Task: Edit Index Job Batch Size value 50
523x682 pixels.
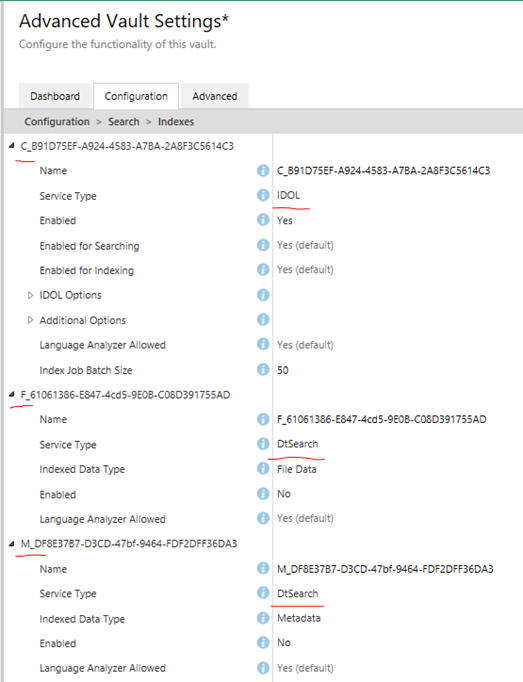Action: pyautogui.click(x=283, y=370)
